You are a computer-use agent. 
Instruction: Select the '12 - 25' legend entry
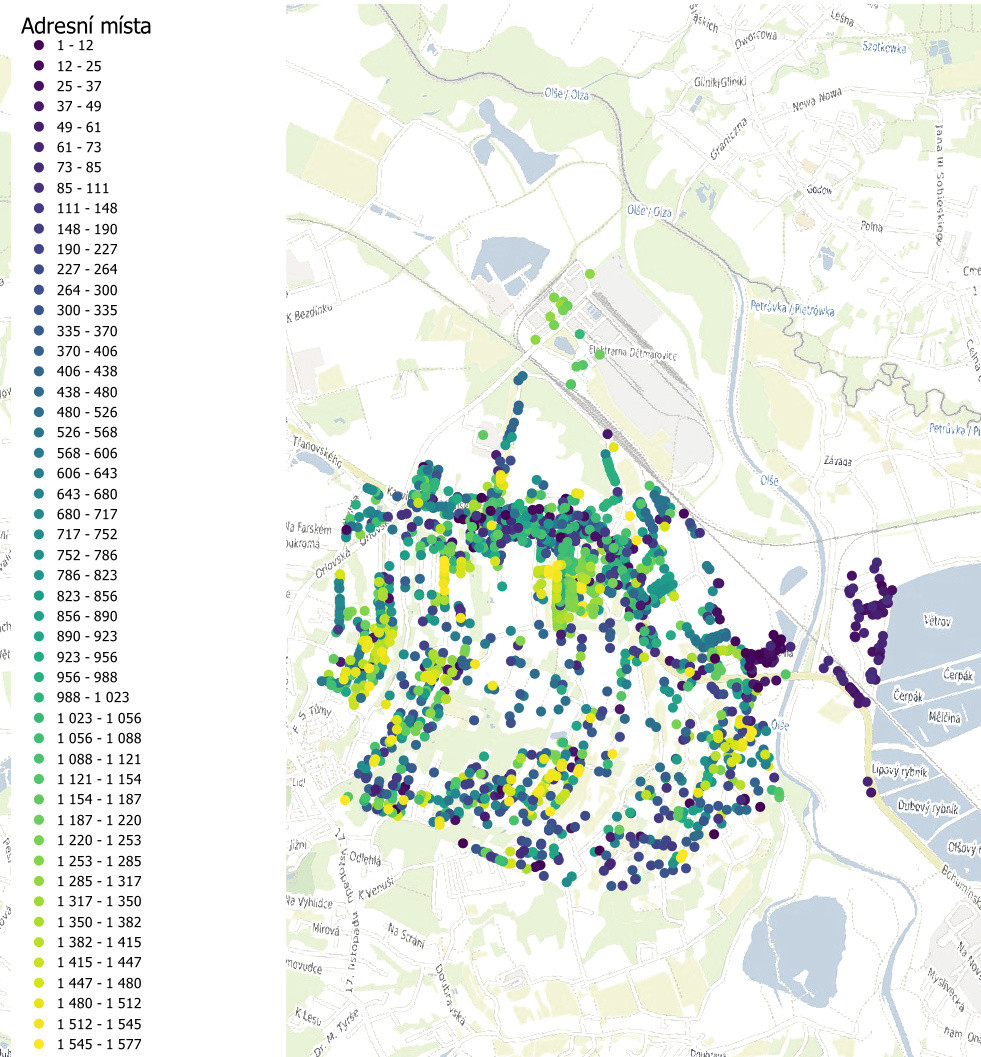click(x=68, y=66)
